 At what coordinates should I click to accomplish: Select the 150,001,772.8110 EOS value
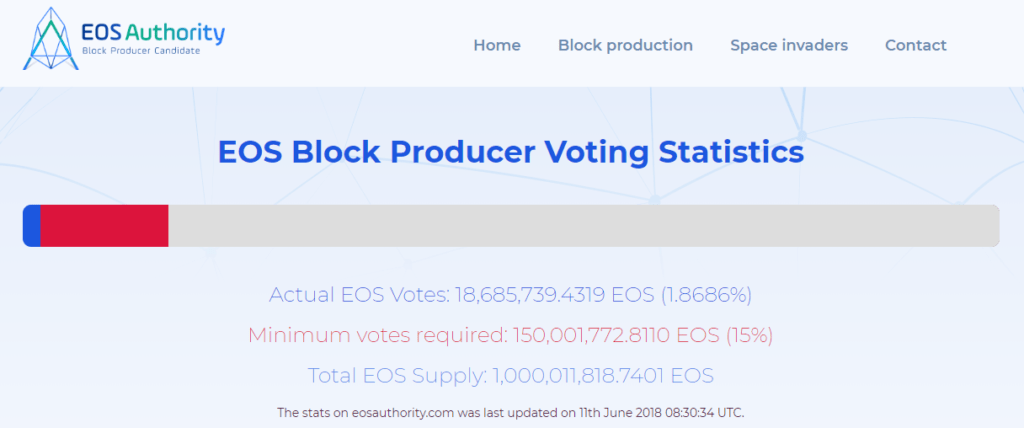coord(616,336)
